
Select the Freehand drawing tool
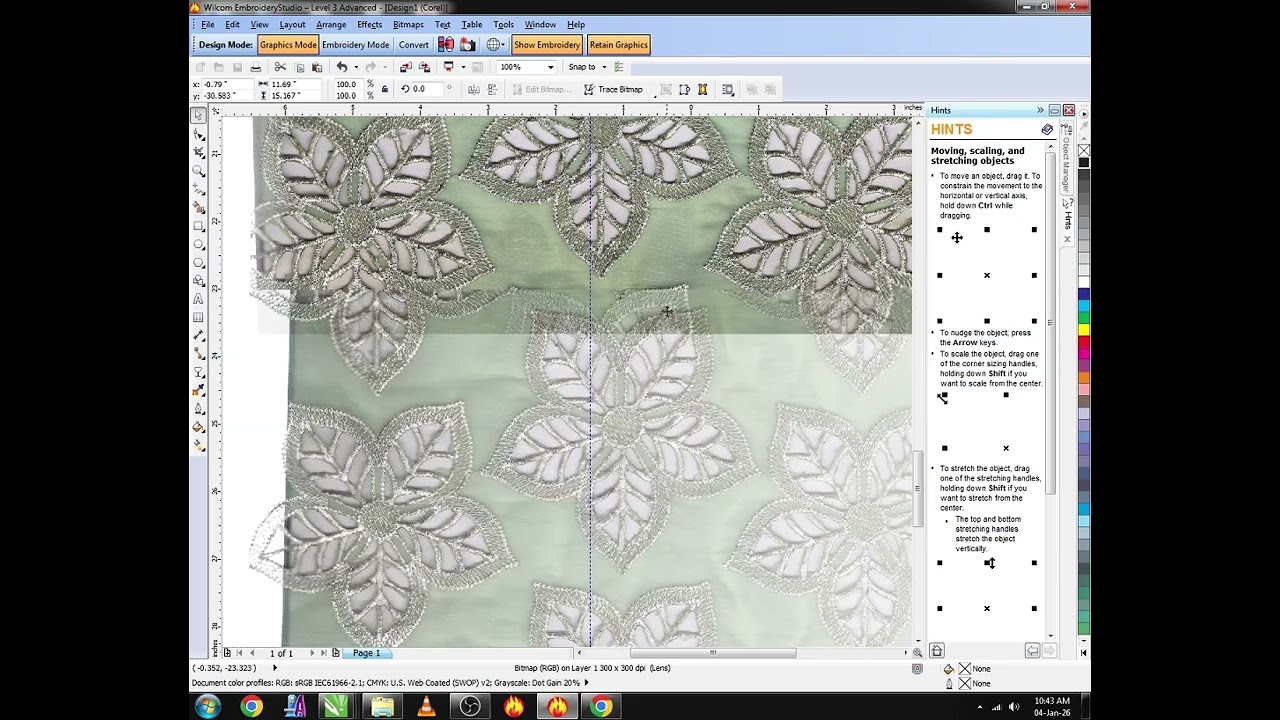[199, 189]
